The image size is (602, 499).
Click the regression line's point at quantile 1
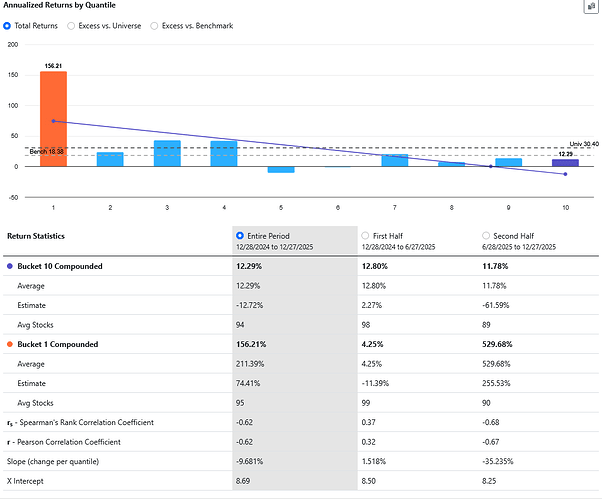53,121
